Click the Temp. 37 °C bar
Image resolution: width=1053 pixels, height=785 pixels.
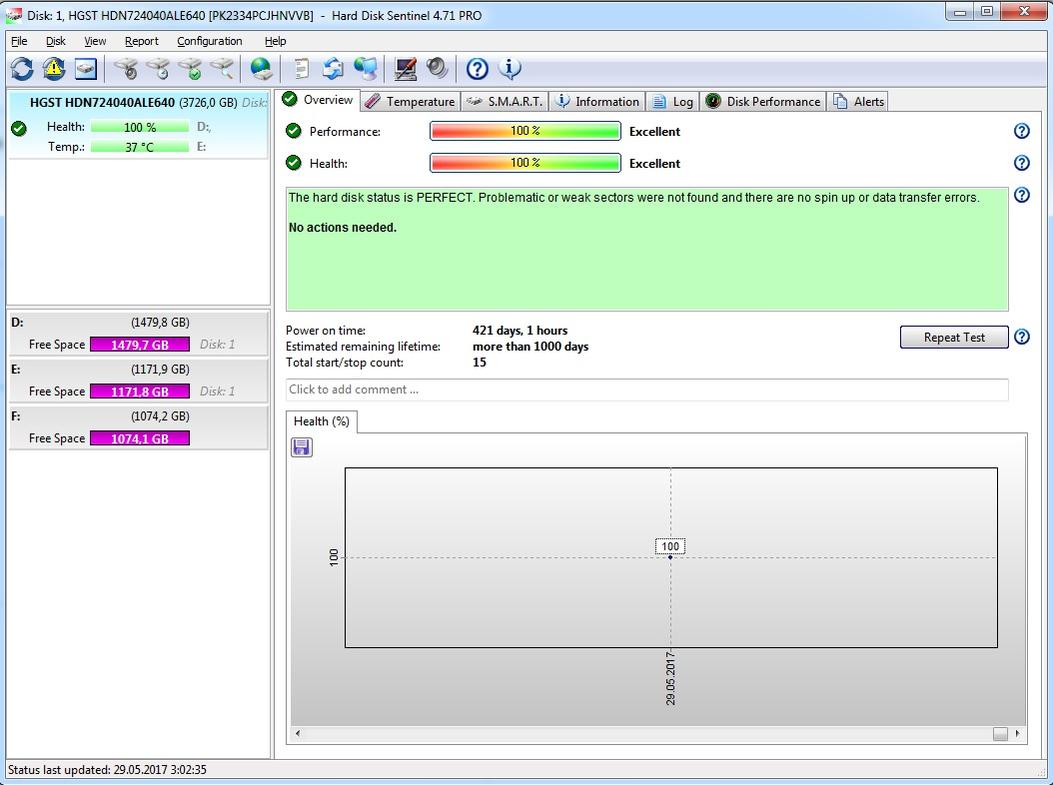pos(140,147)
